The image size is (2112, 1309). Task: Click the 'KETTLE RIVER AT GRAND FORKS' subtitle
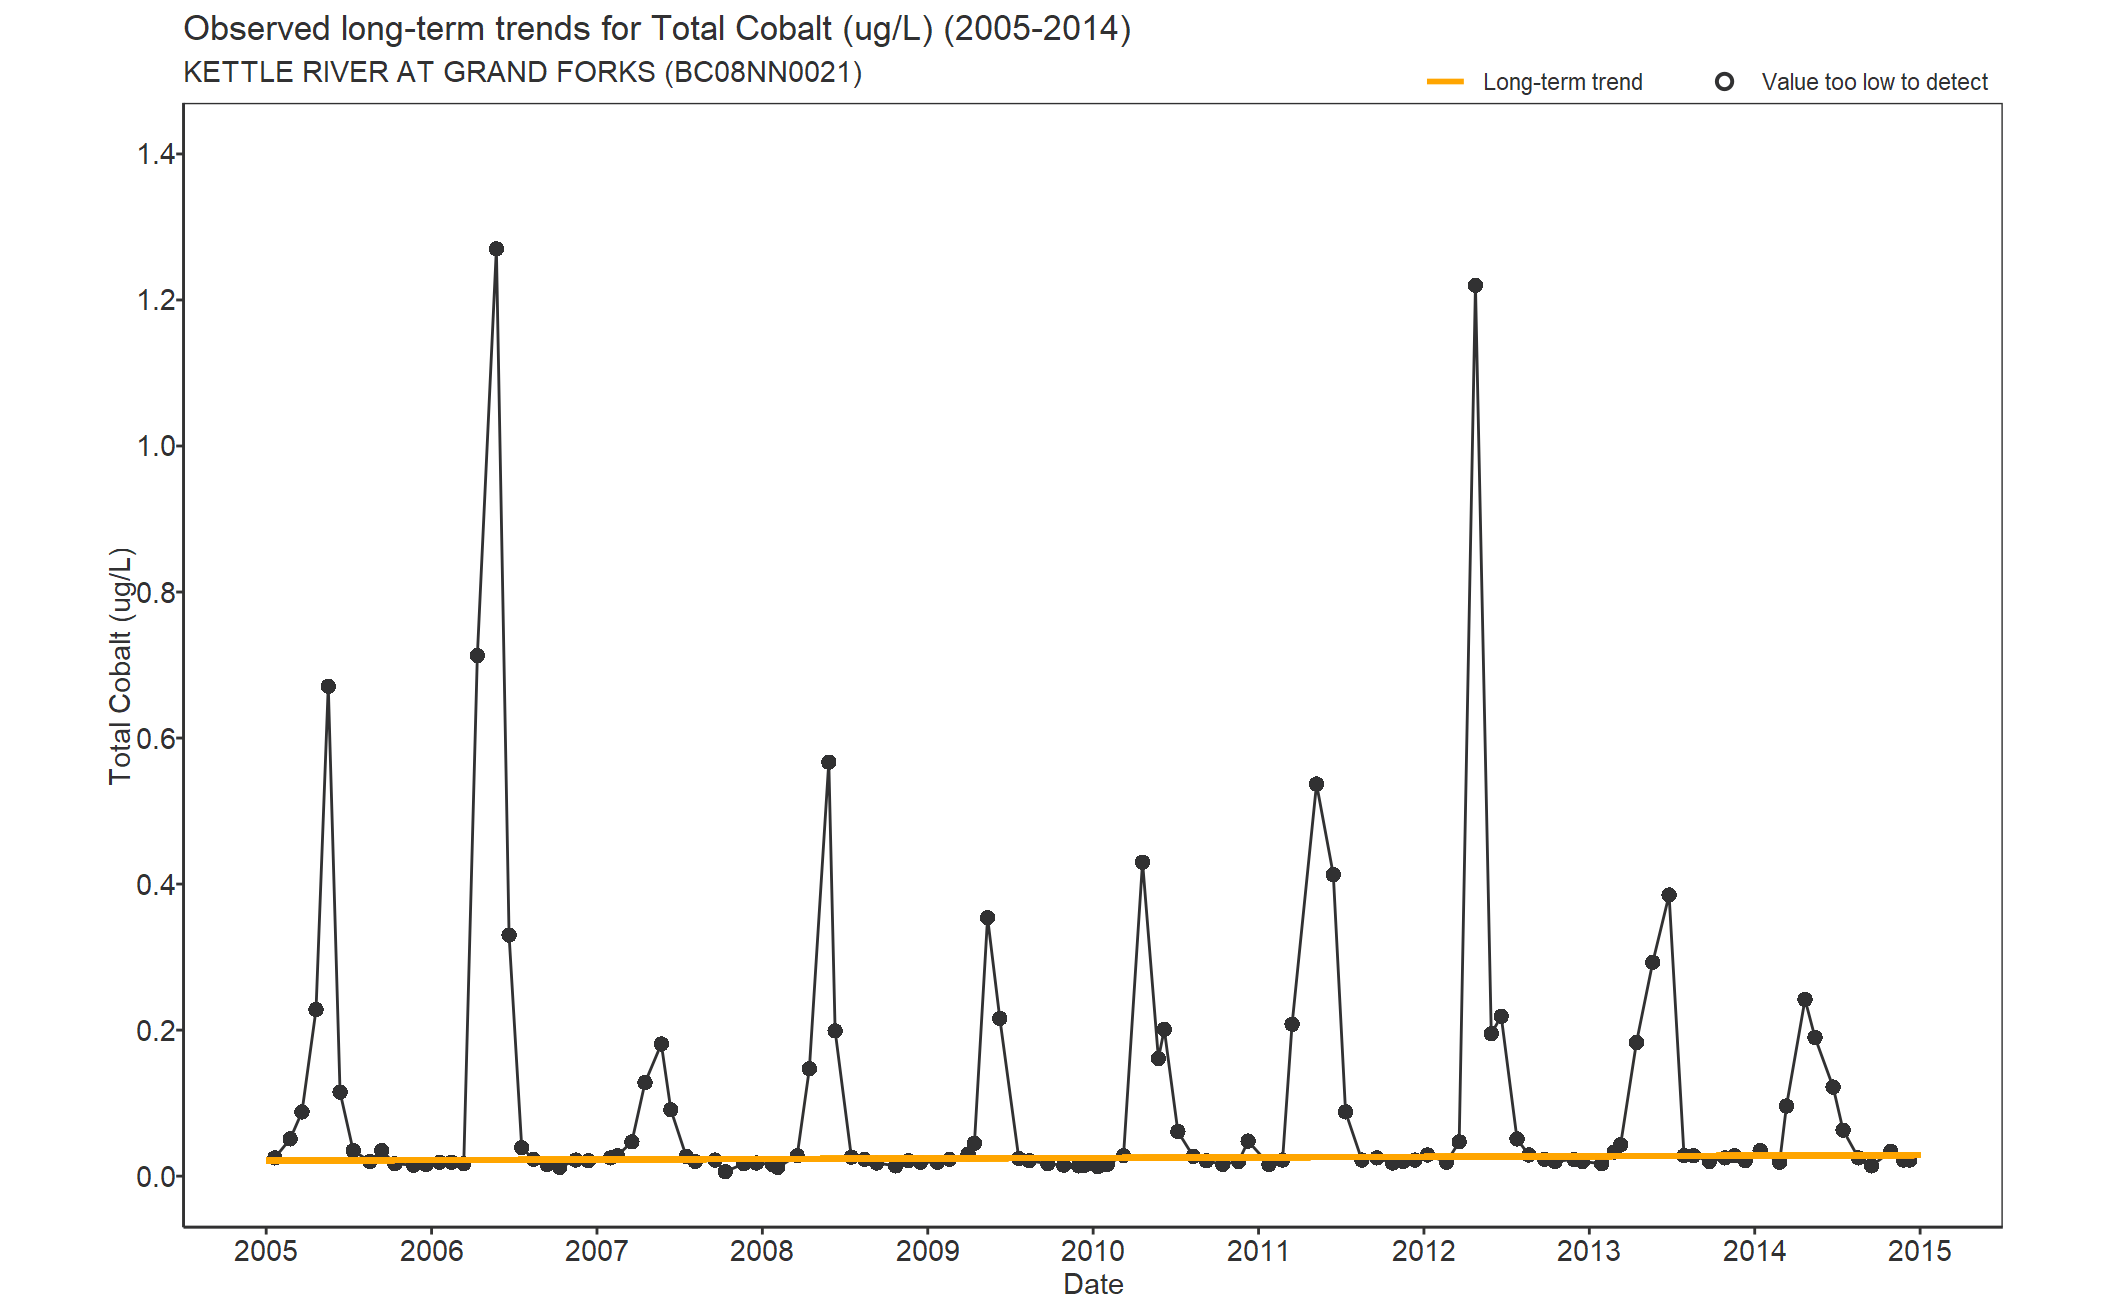click(x=522, y=72)
